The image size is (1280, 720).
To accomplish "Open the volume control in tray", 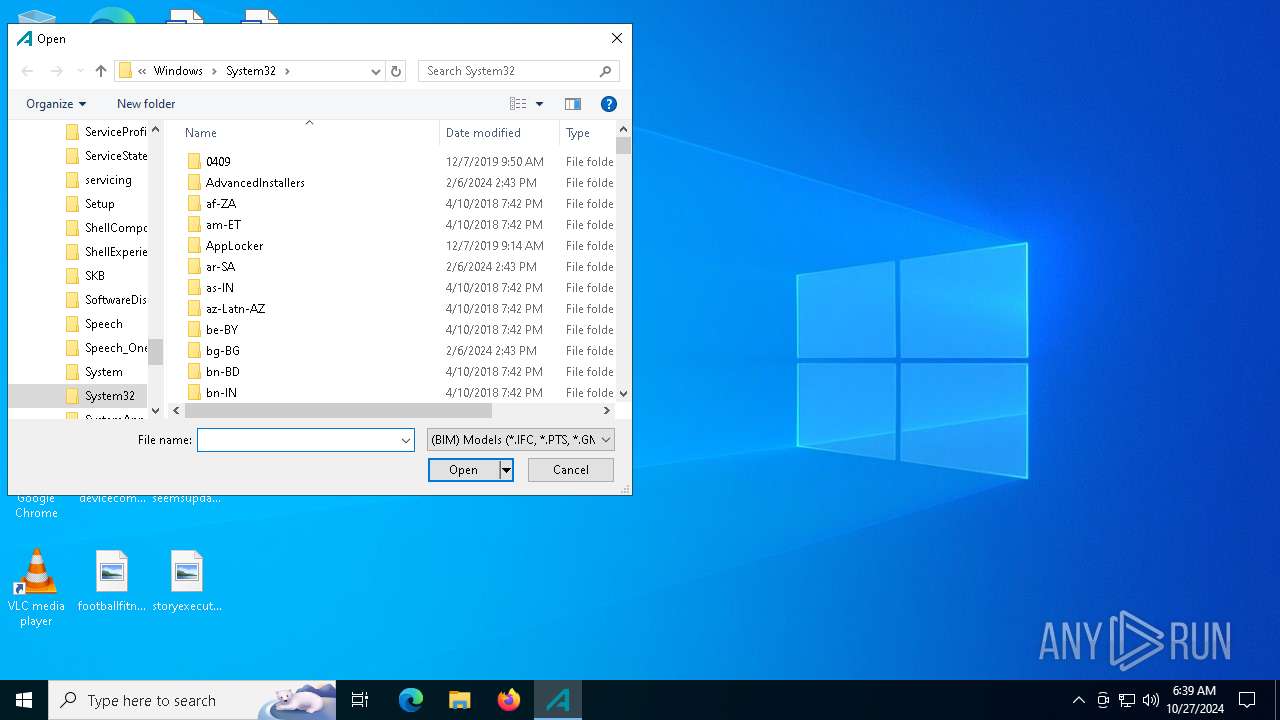I will click(1151, 700).
